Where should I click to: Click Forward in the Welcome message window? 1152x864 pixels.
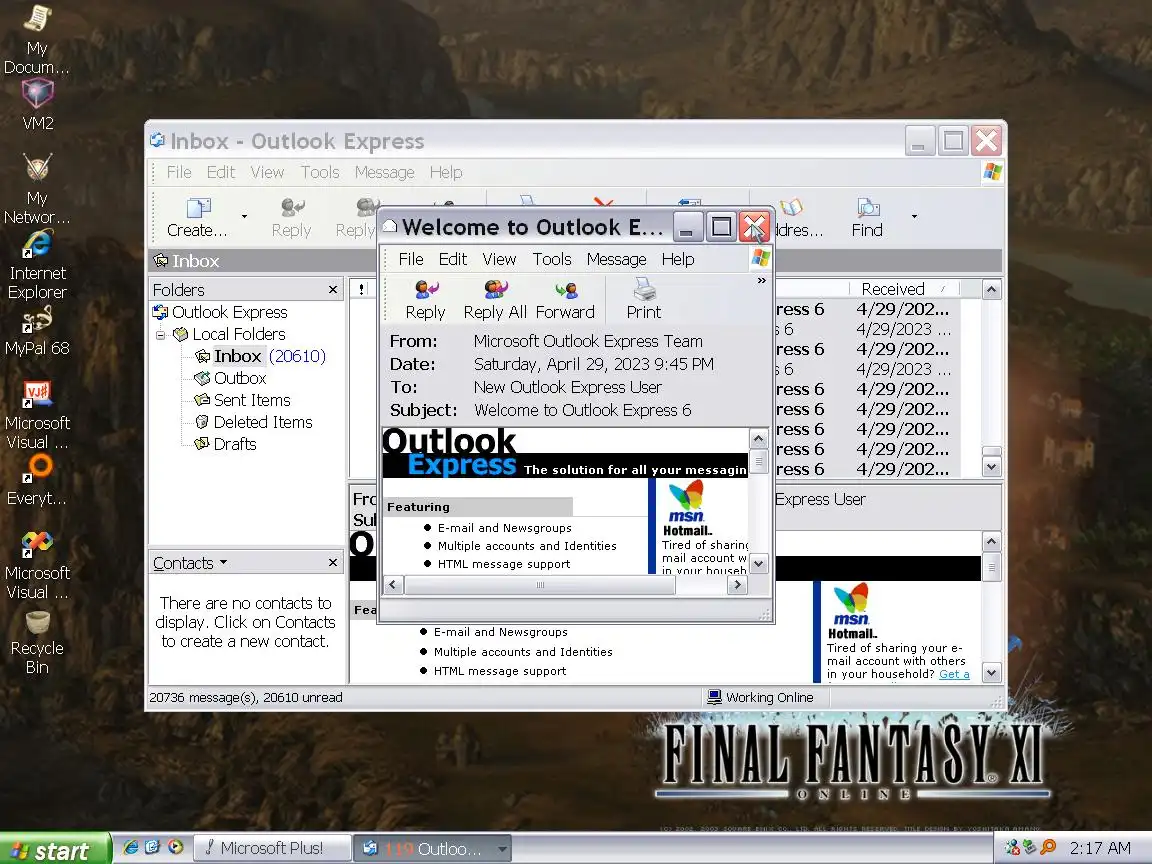point(564,300)
